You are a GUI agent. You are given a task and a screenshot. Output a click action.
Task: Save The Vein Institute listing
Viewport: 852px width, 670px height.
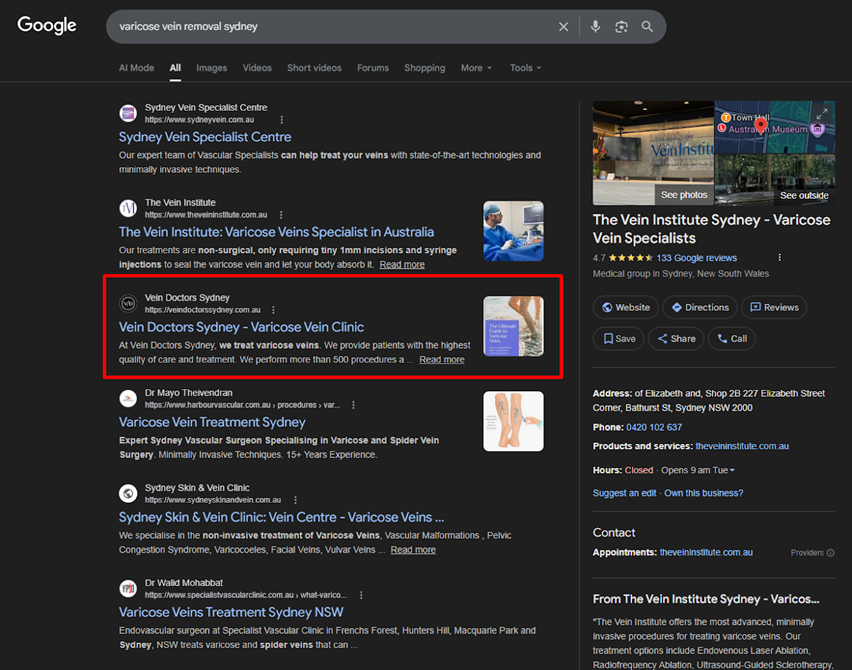[x=618, y=338]
